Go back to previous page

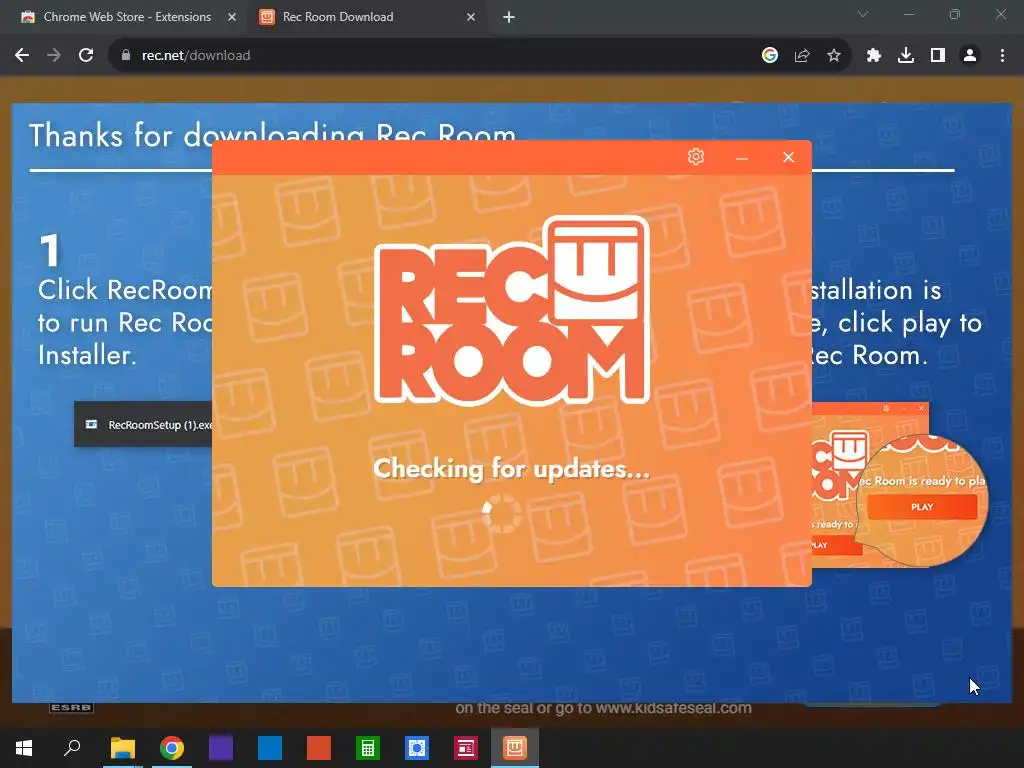pos(22,56)
